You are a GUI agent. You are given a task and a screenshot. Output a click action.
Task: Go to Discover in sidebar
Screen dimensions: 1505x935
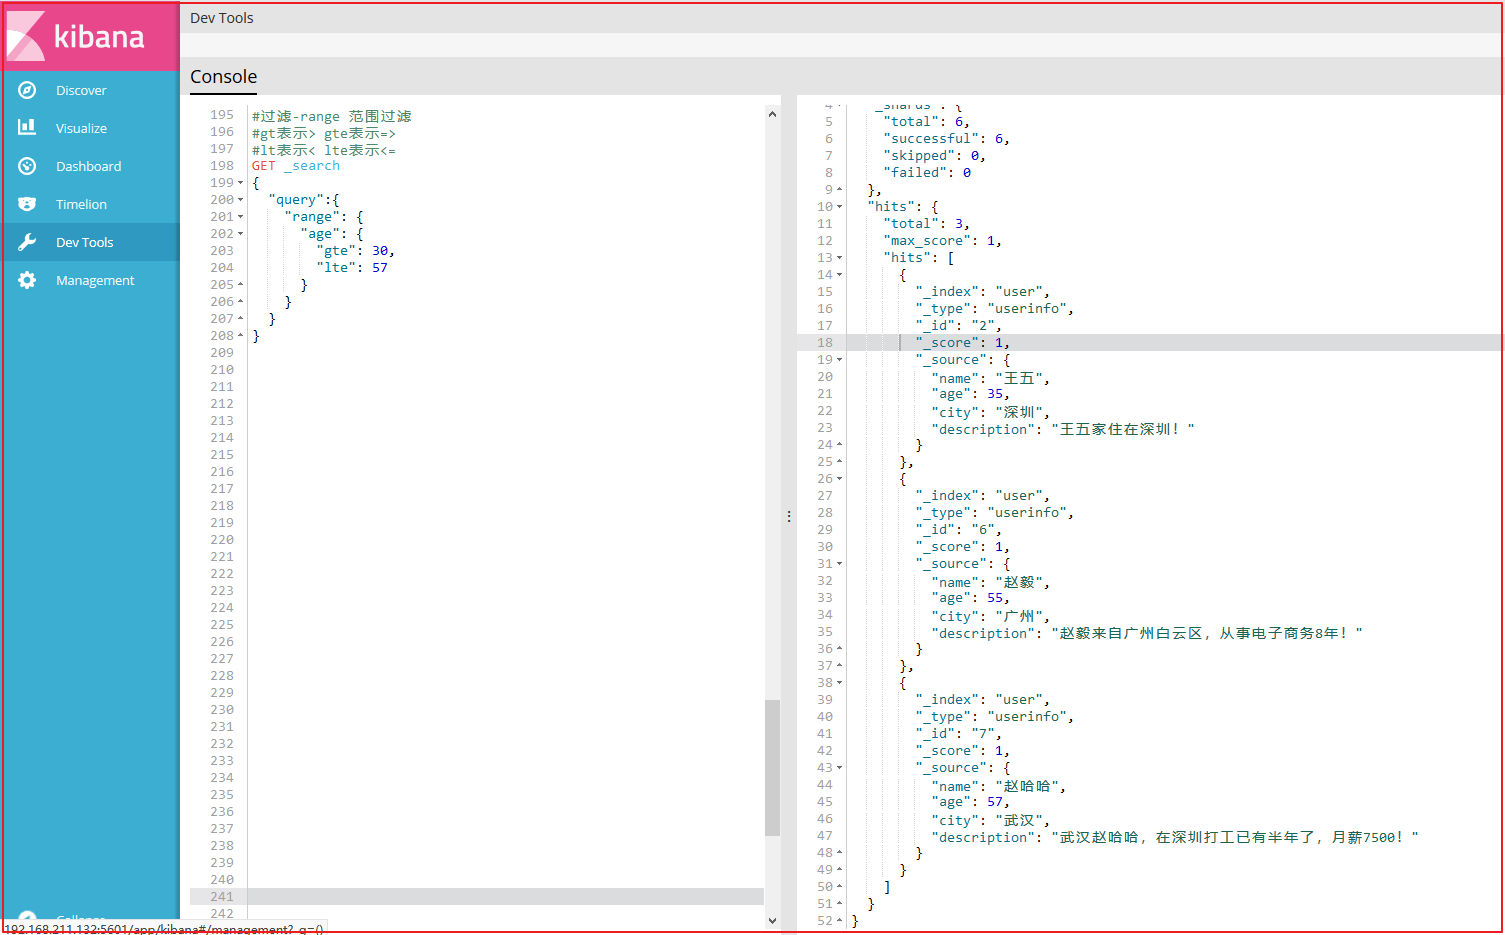[x=81, y=90]
